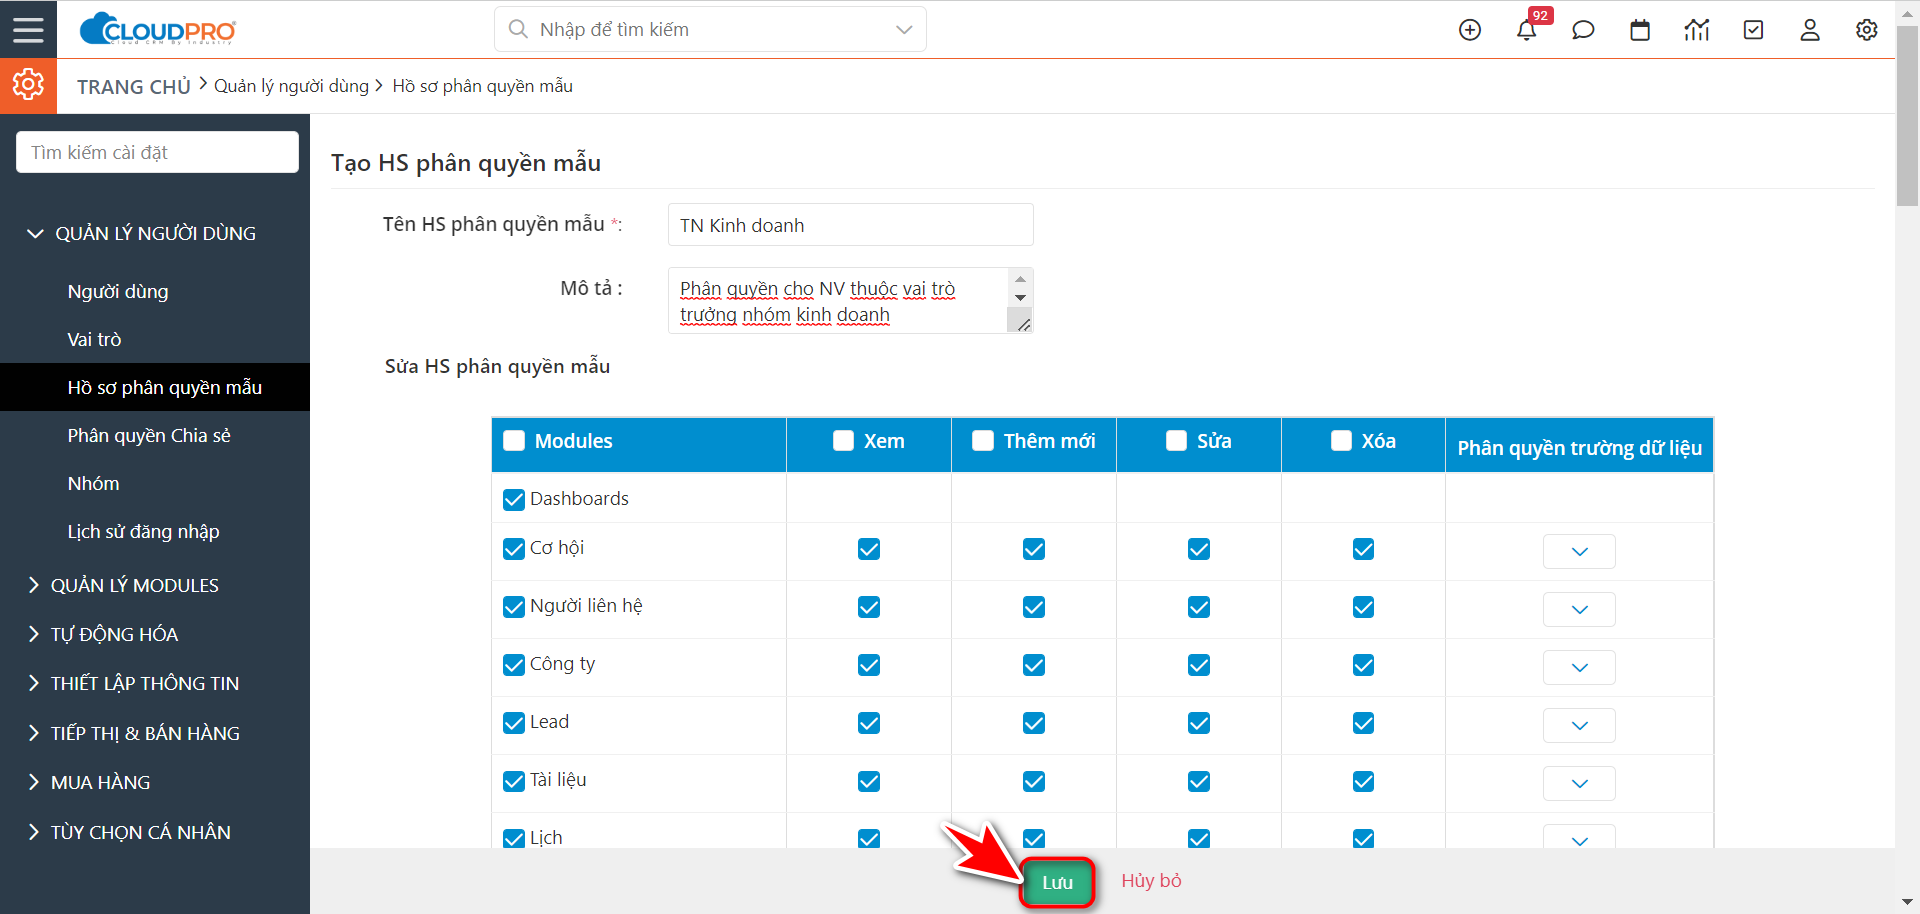This screenshot has height=914, width=1920.
Task: Click the orange settings gear icon
Action: [x=28, y=85]
